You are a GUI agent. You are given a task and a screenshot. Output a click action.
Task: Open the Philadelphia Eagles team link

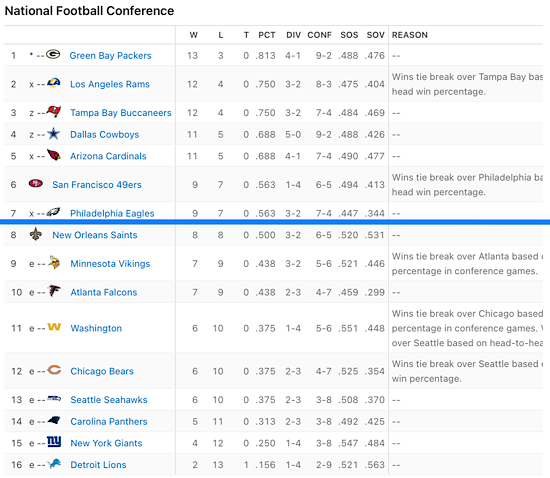[112, 213]
